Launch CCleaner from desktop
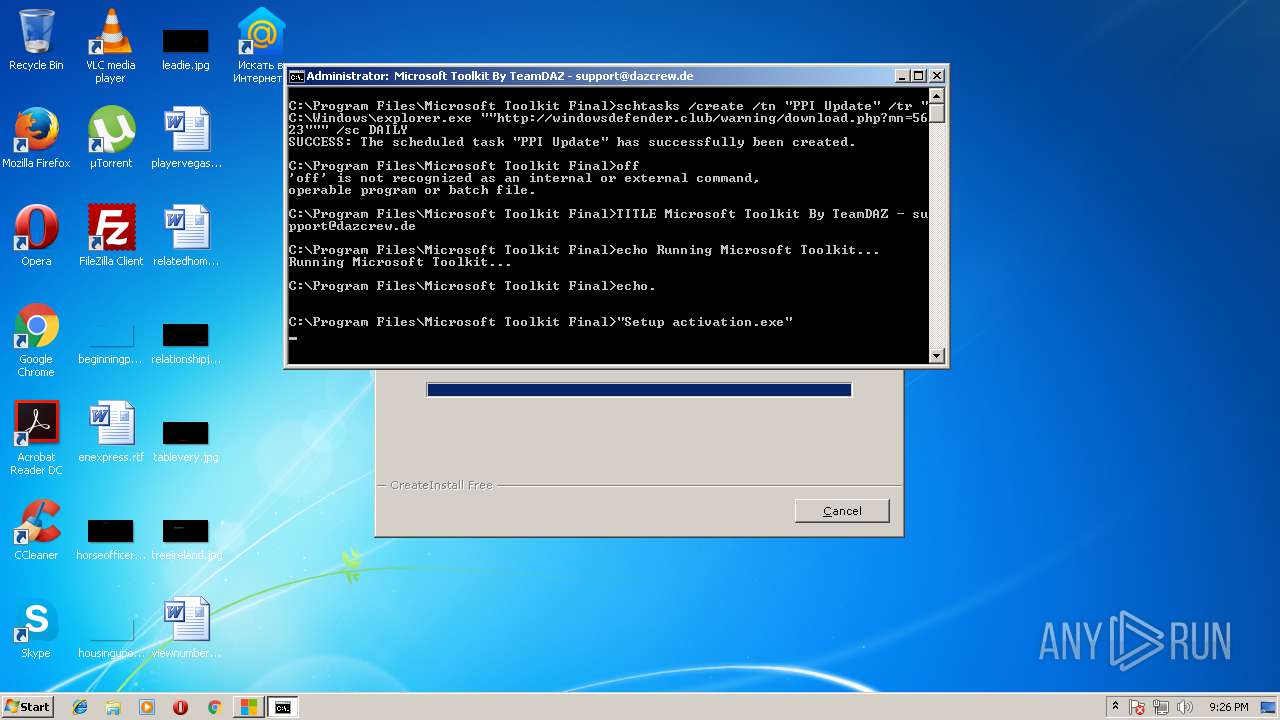The image size is (1280, 720). pyautogui.click(x=36, y=530)
